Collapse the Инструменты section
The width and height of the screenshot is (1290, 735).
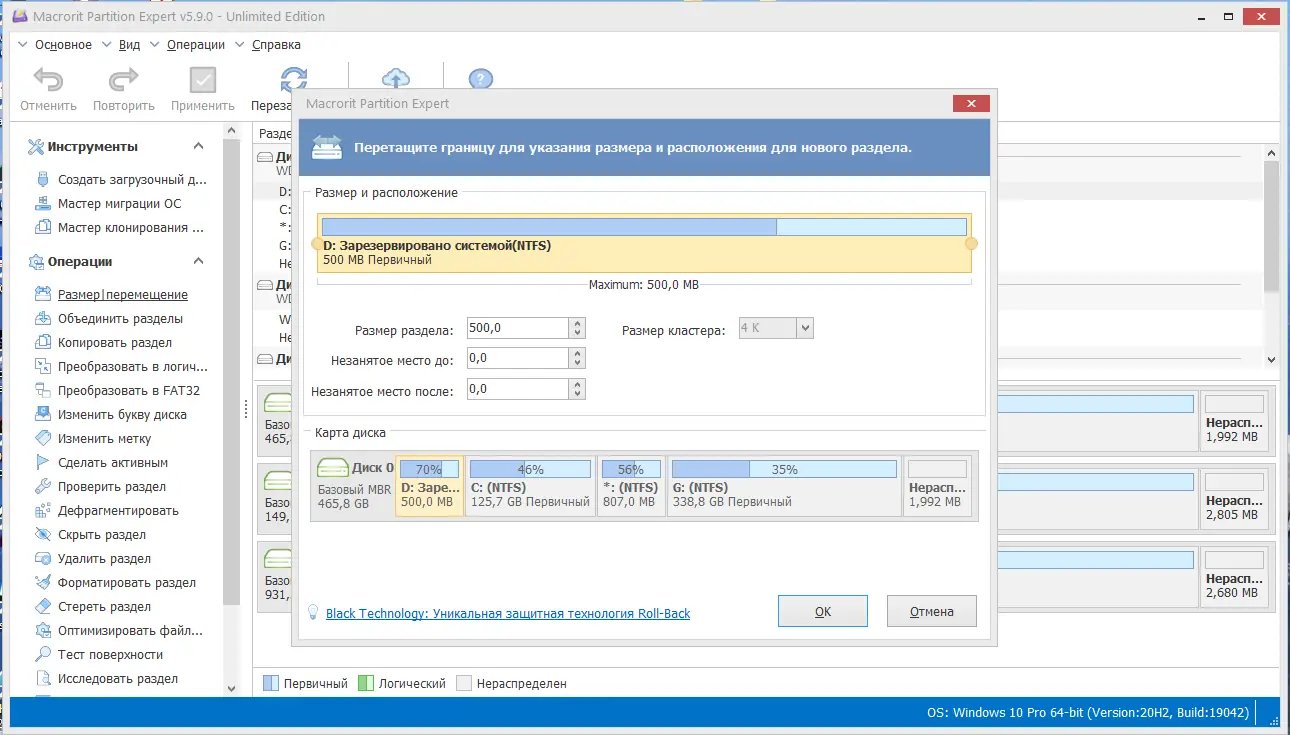198,147
